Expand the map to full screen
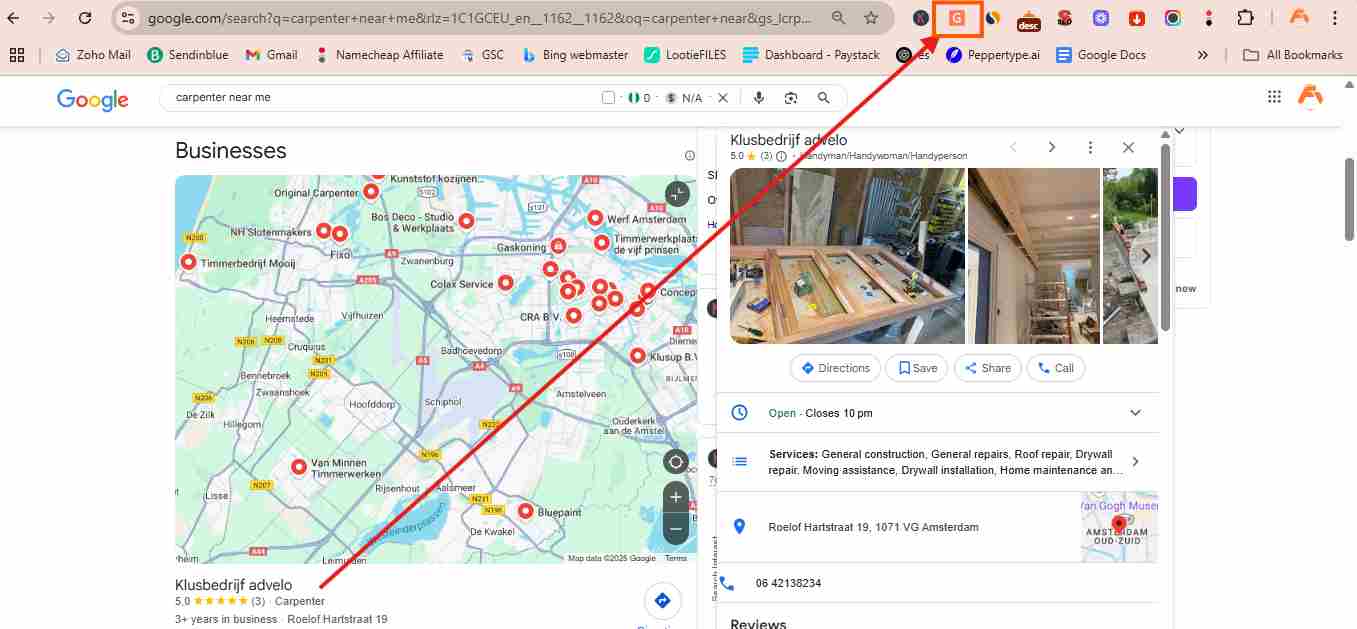The image size is (1357, 629). pyautogui.click(x=677, y=194)
